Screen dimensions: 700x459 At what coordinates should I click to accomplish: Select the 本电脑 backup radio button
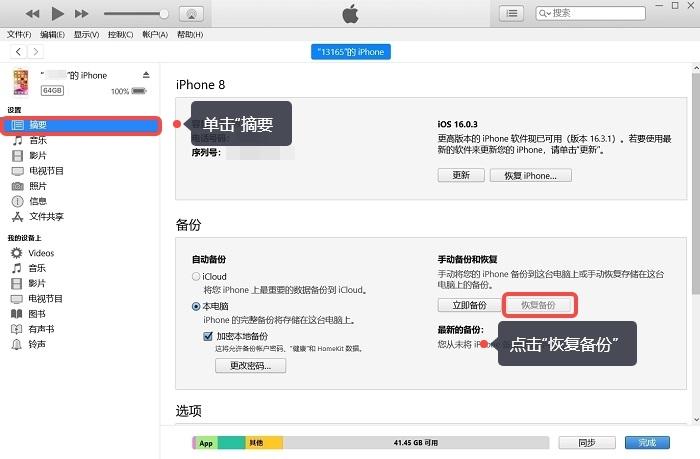point(196,306)
